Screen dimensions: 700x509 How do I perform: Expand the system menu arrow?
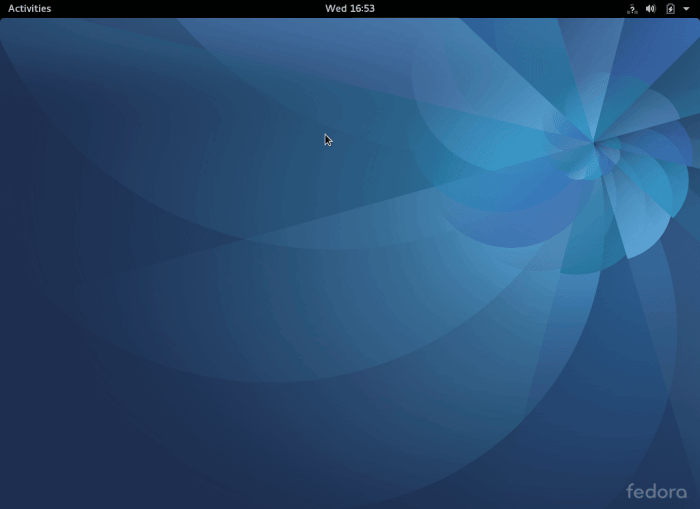click(x=687, y=9)
